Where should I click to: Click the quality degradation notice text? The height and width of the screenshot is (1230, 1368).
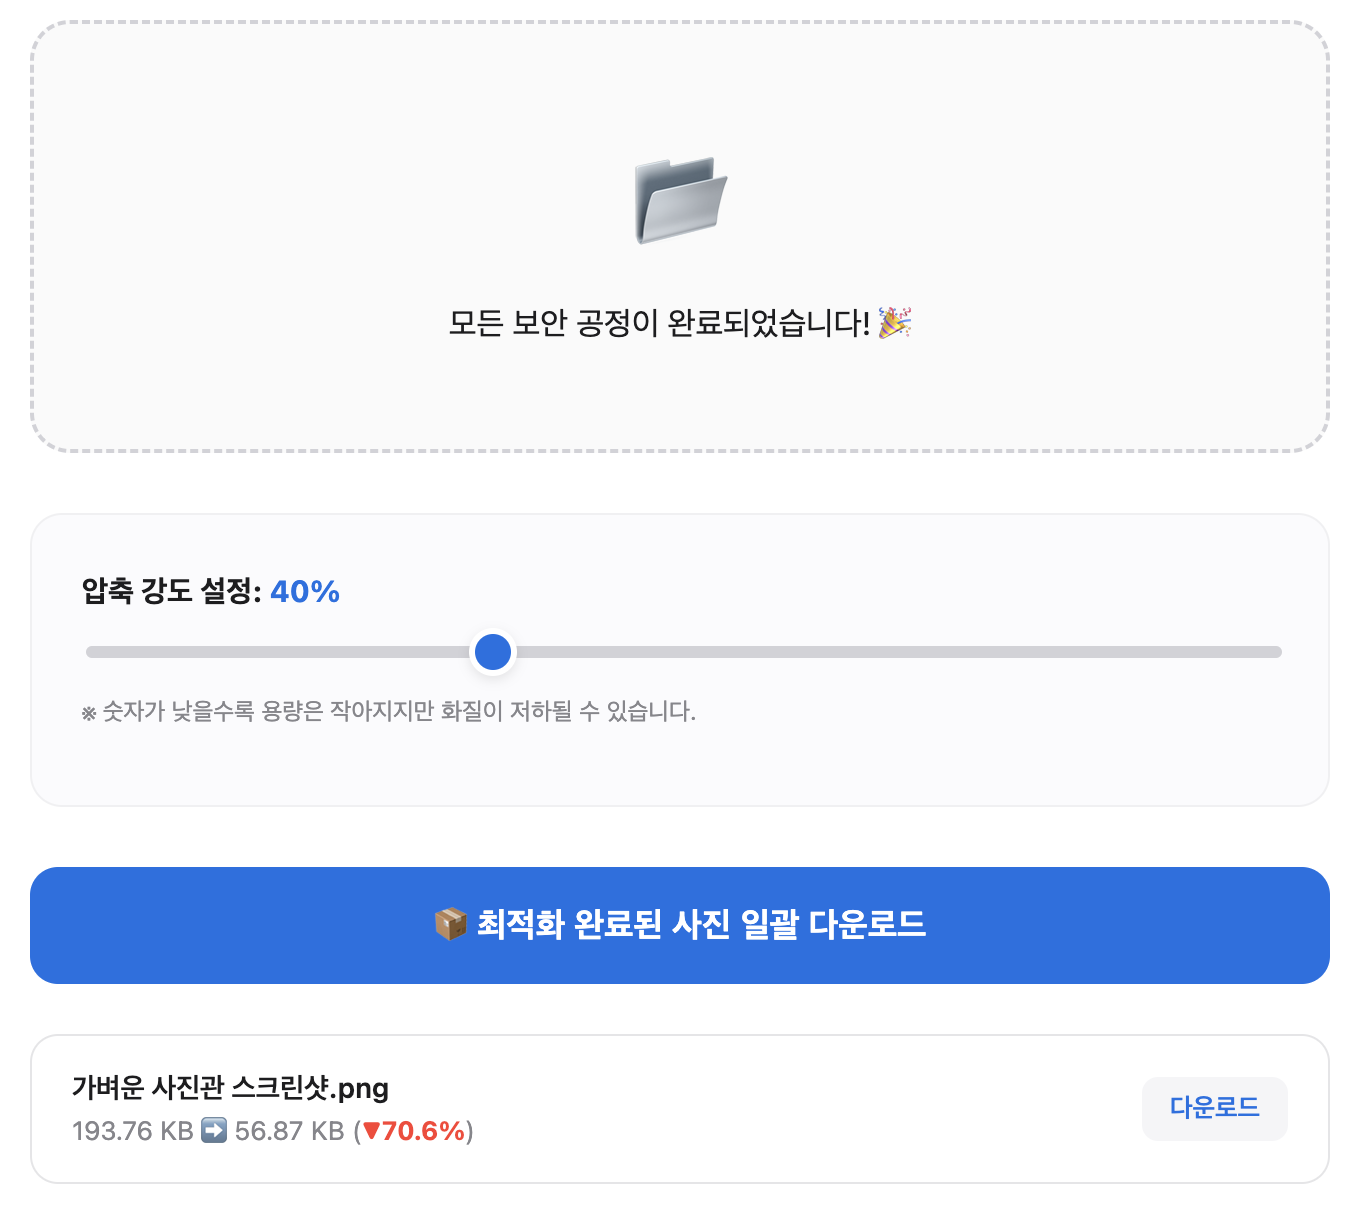pyautogui.click(x=388, y=712)
